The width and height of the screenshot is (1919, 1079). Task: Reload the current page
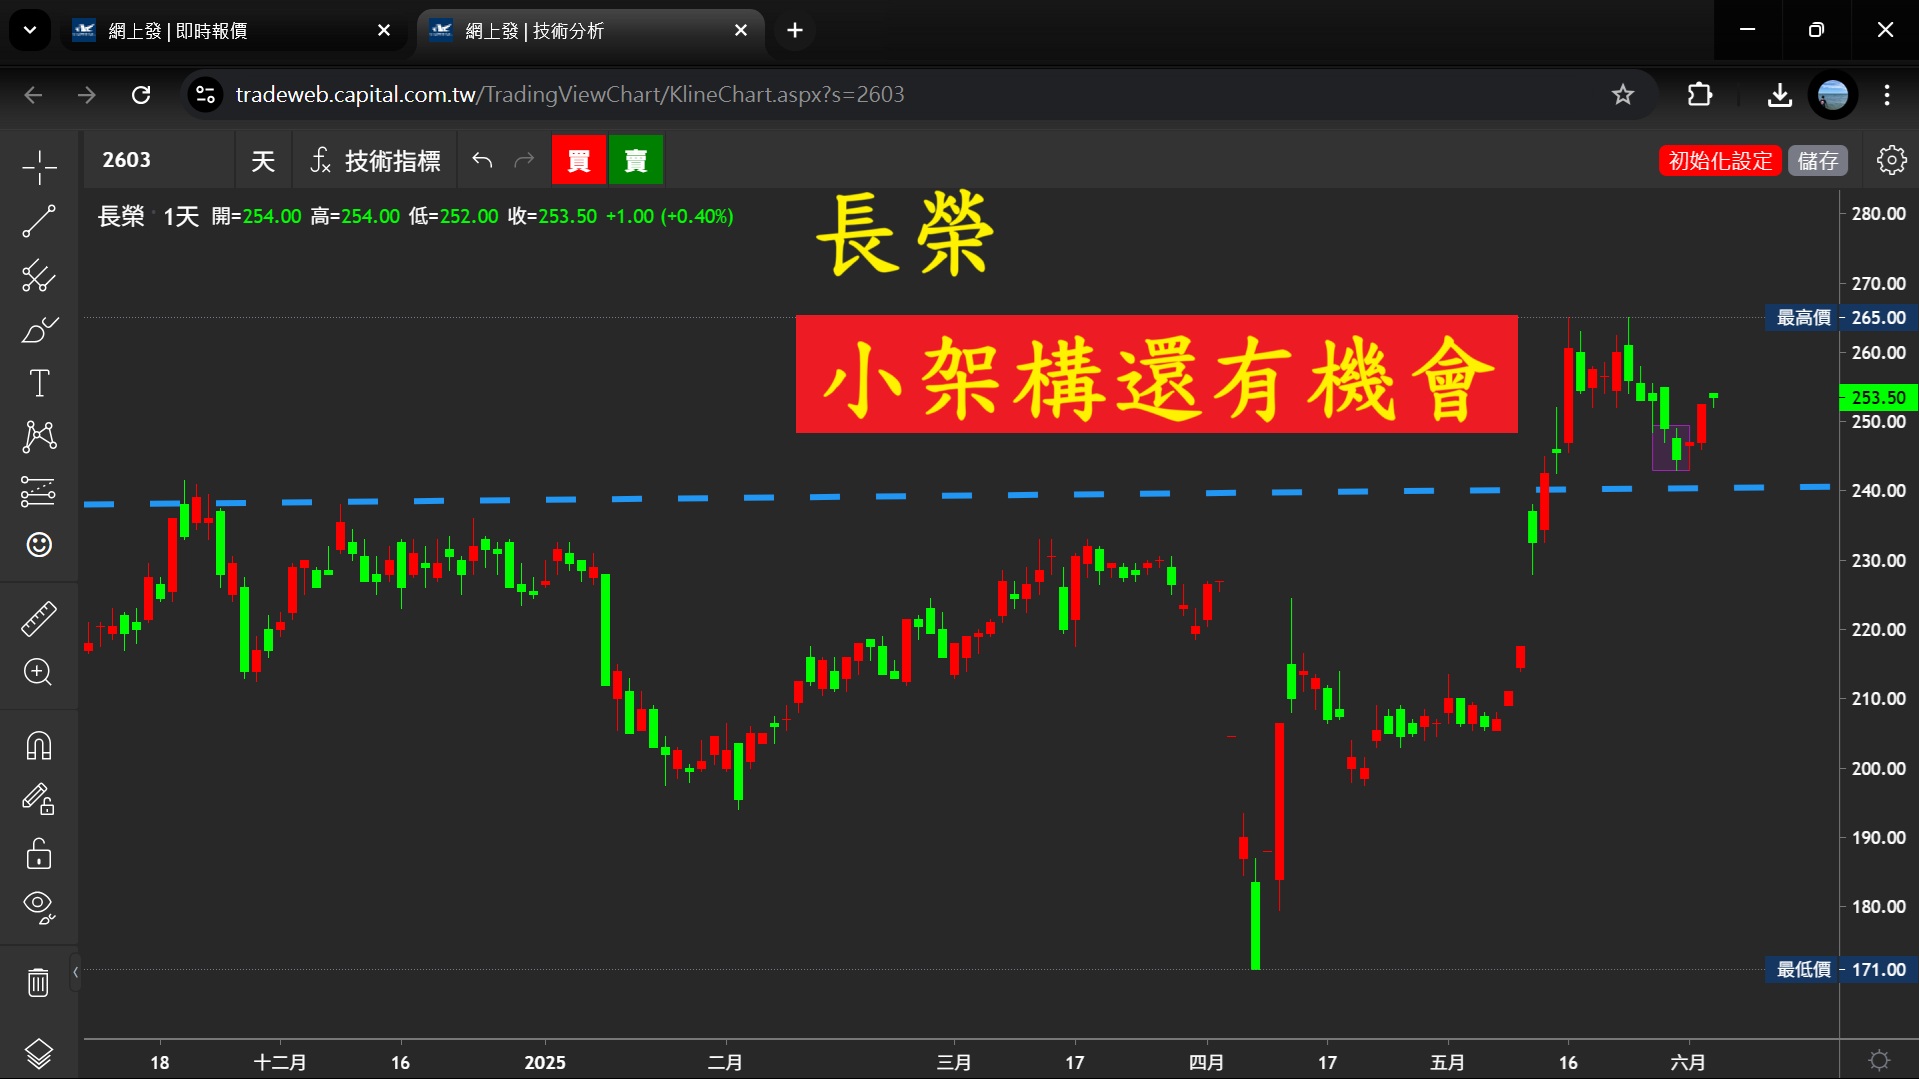click(141, 95)
